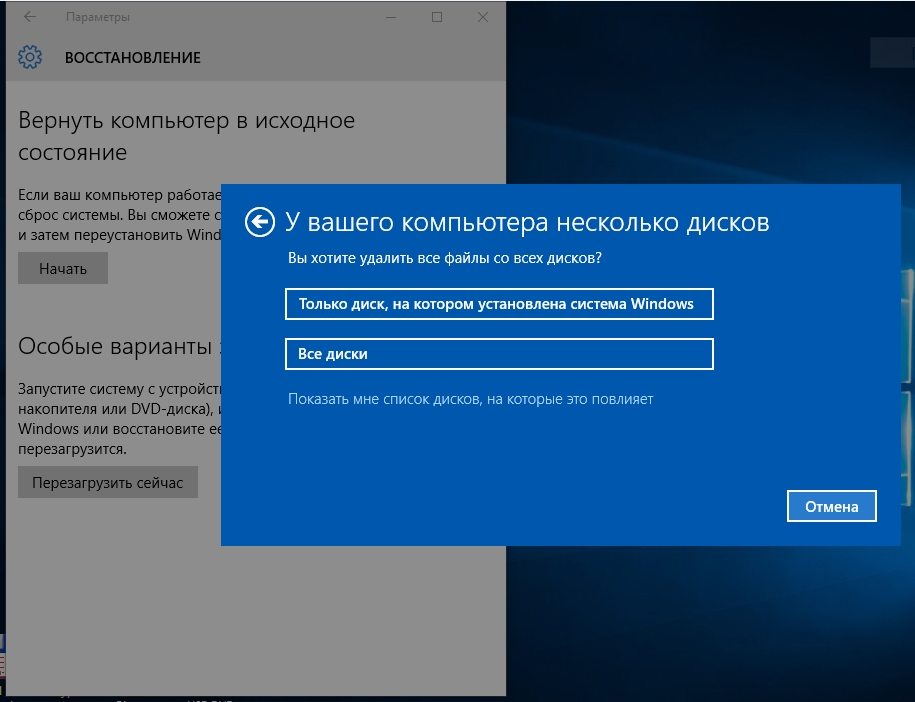The image size is (915, 702).
Task: Click the back arrow in the Параметры title bar
Action: click(30, 17)
